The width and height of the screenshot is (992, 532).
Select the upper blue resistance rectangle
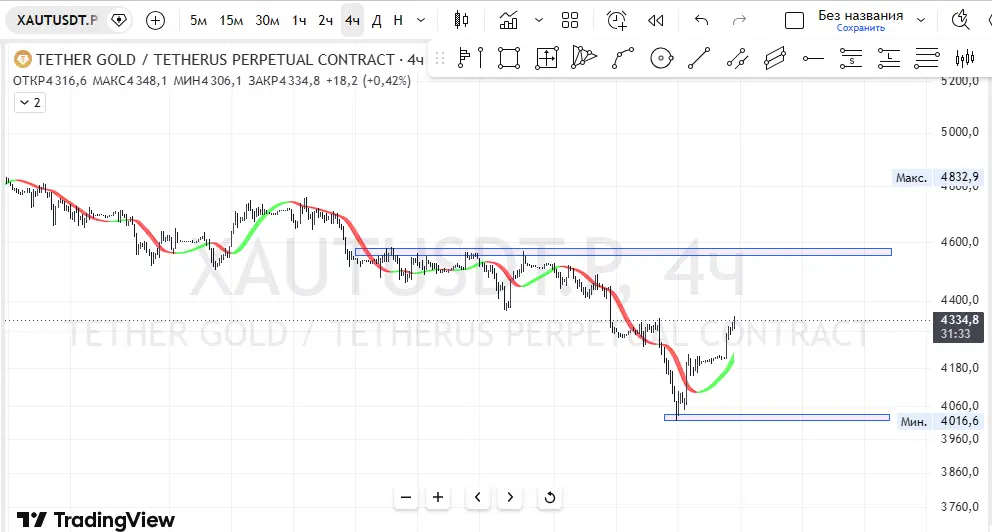tap(623, 252)
